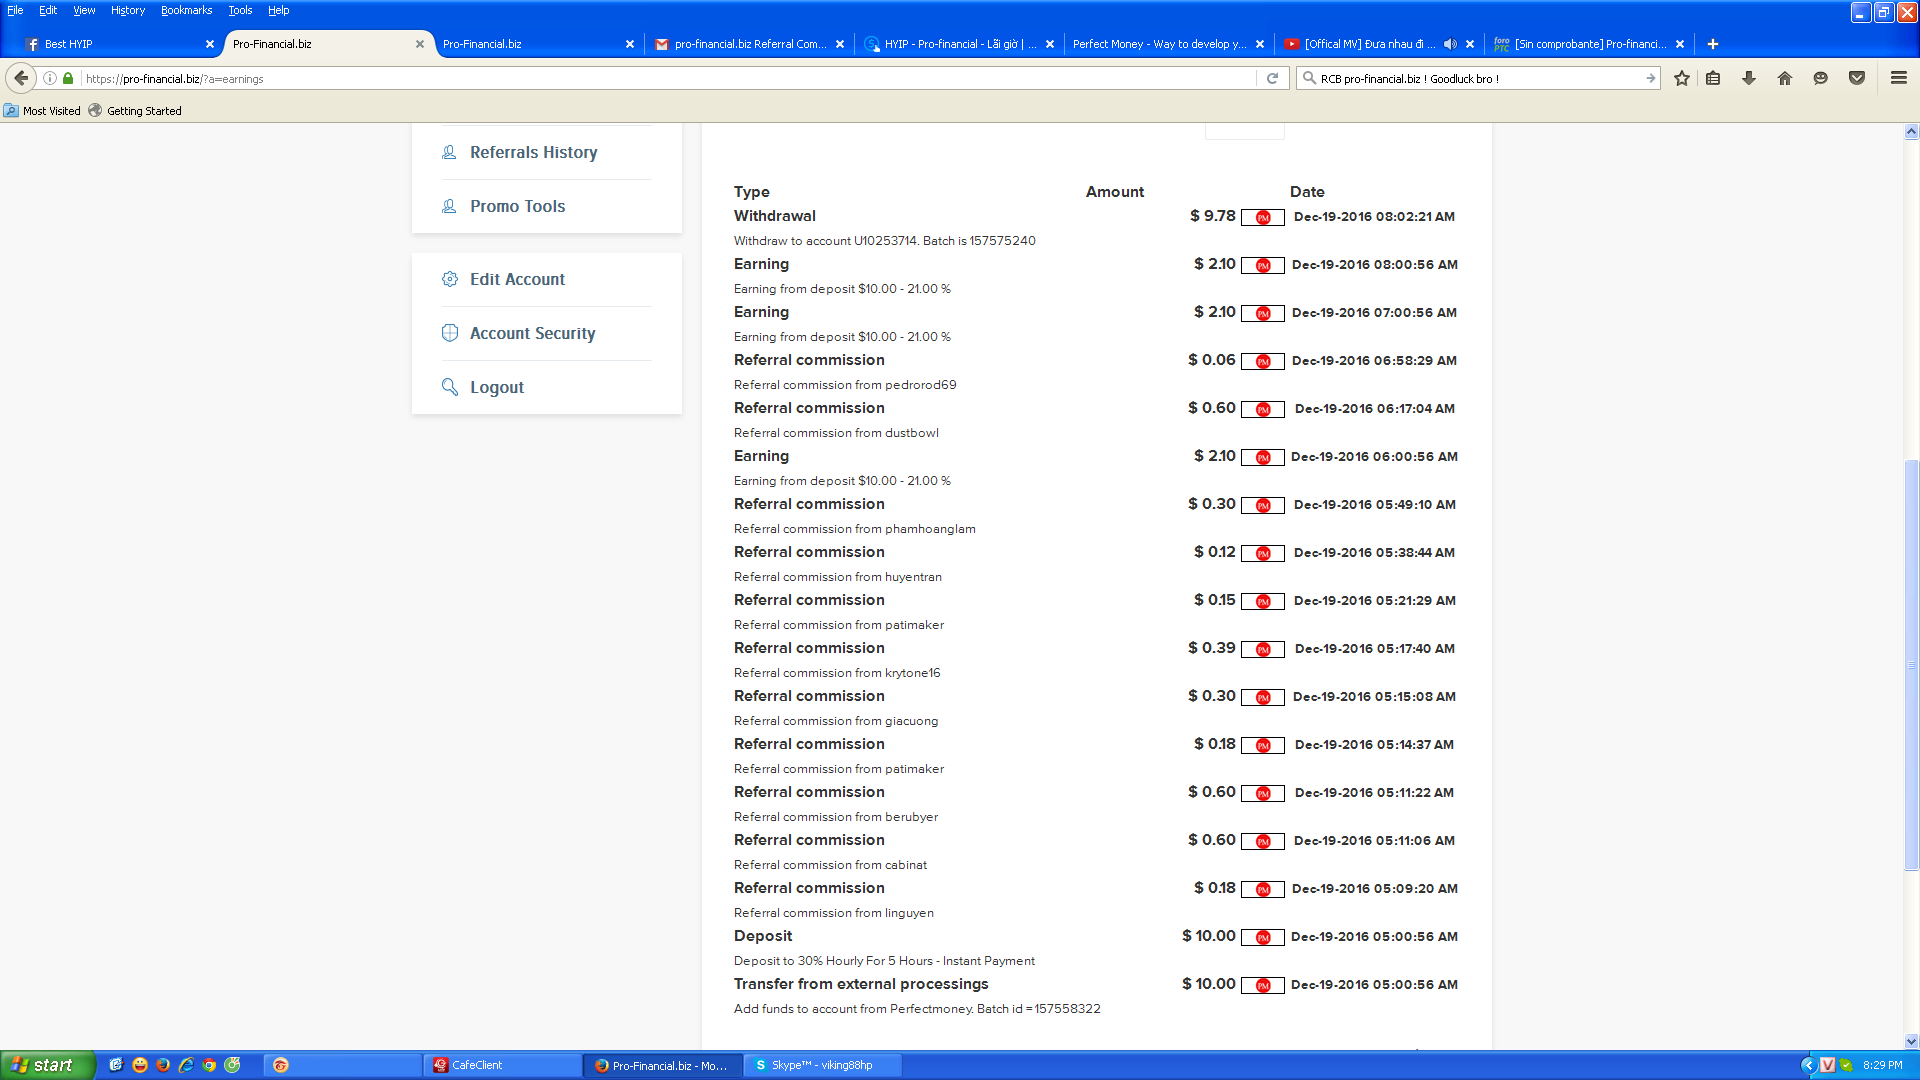This screenshot has width=1920, height=1080.
Task: Open the hamburger menu icon
Action: 1899,78
